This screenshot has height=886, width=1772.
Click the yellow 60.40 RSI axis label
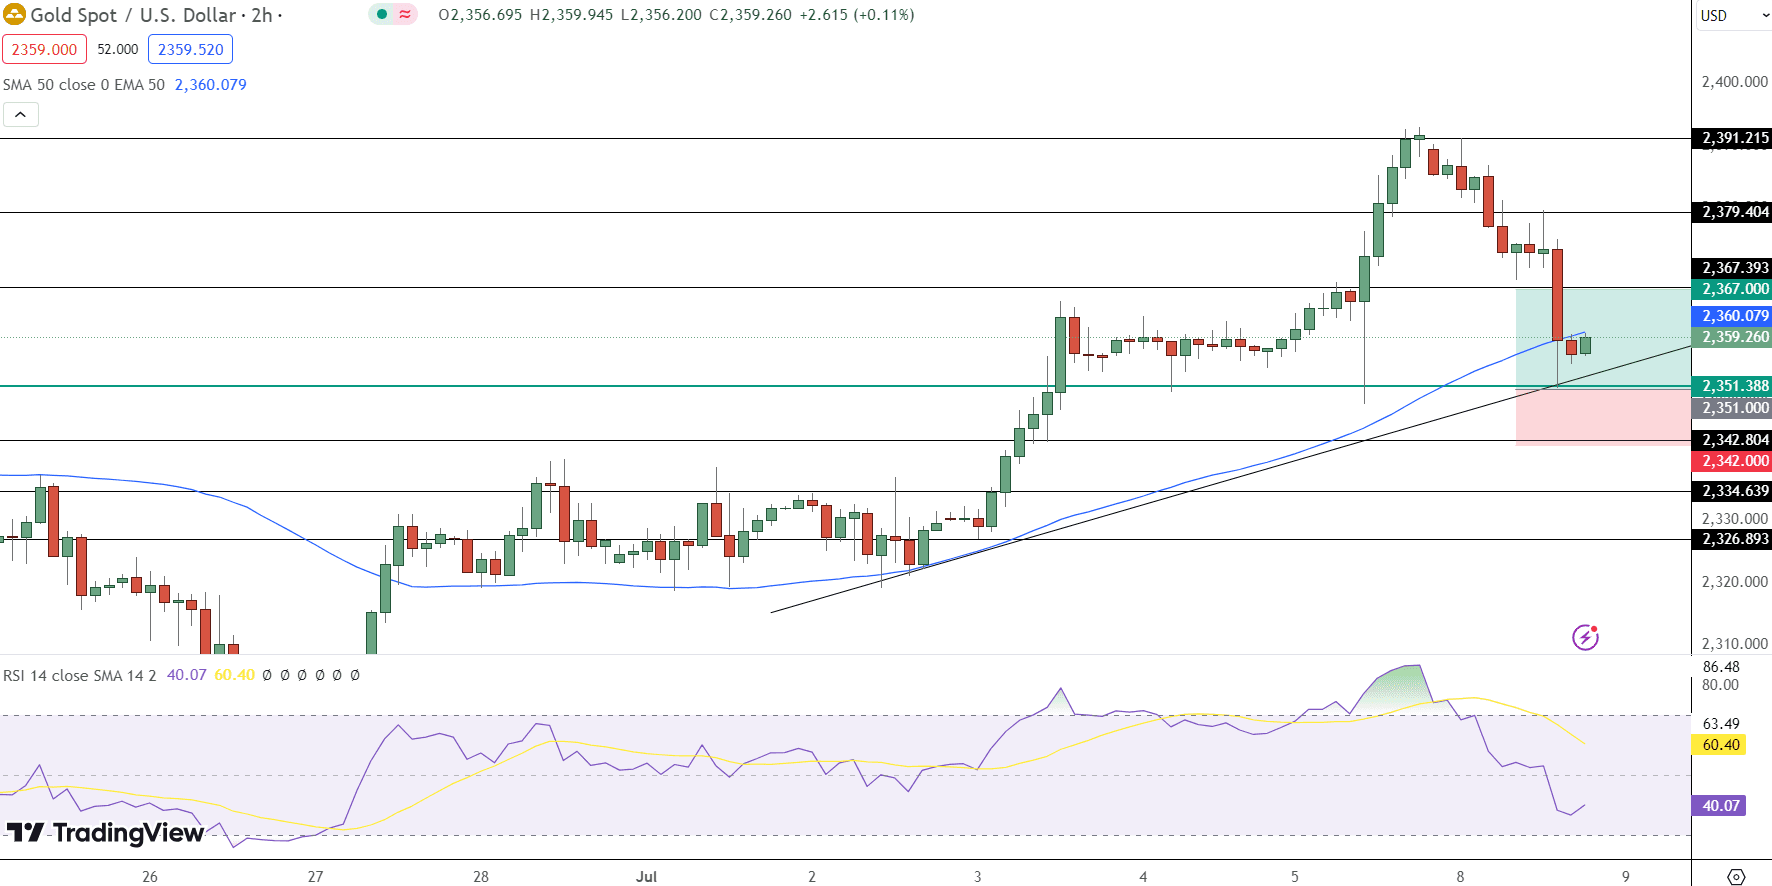point(1719,745)
